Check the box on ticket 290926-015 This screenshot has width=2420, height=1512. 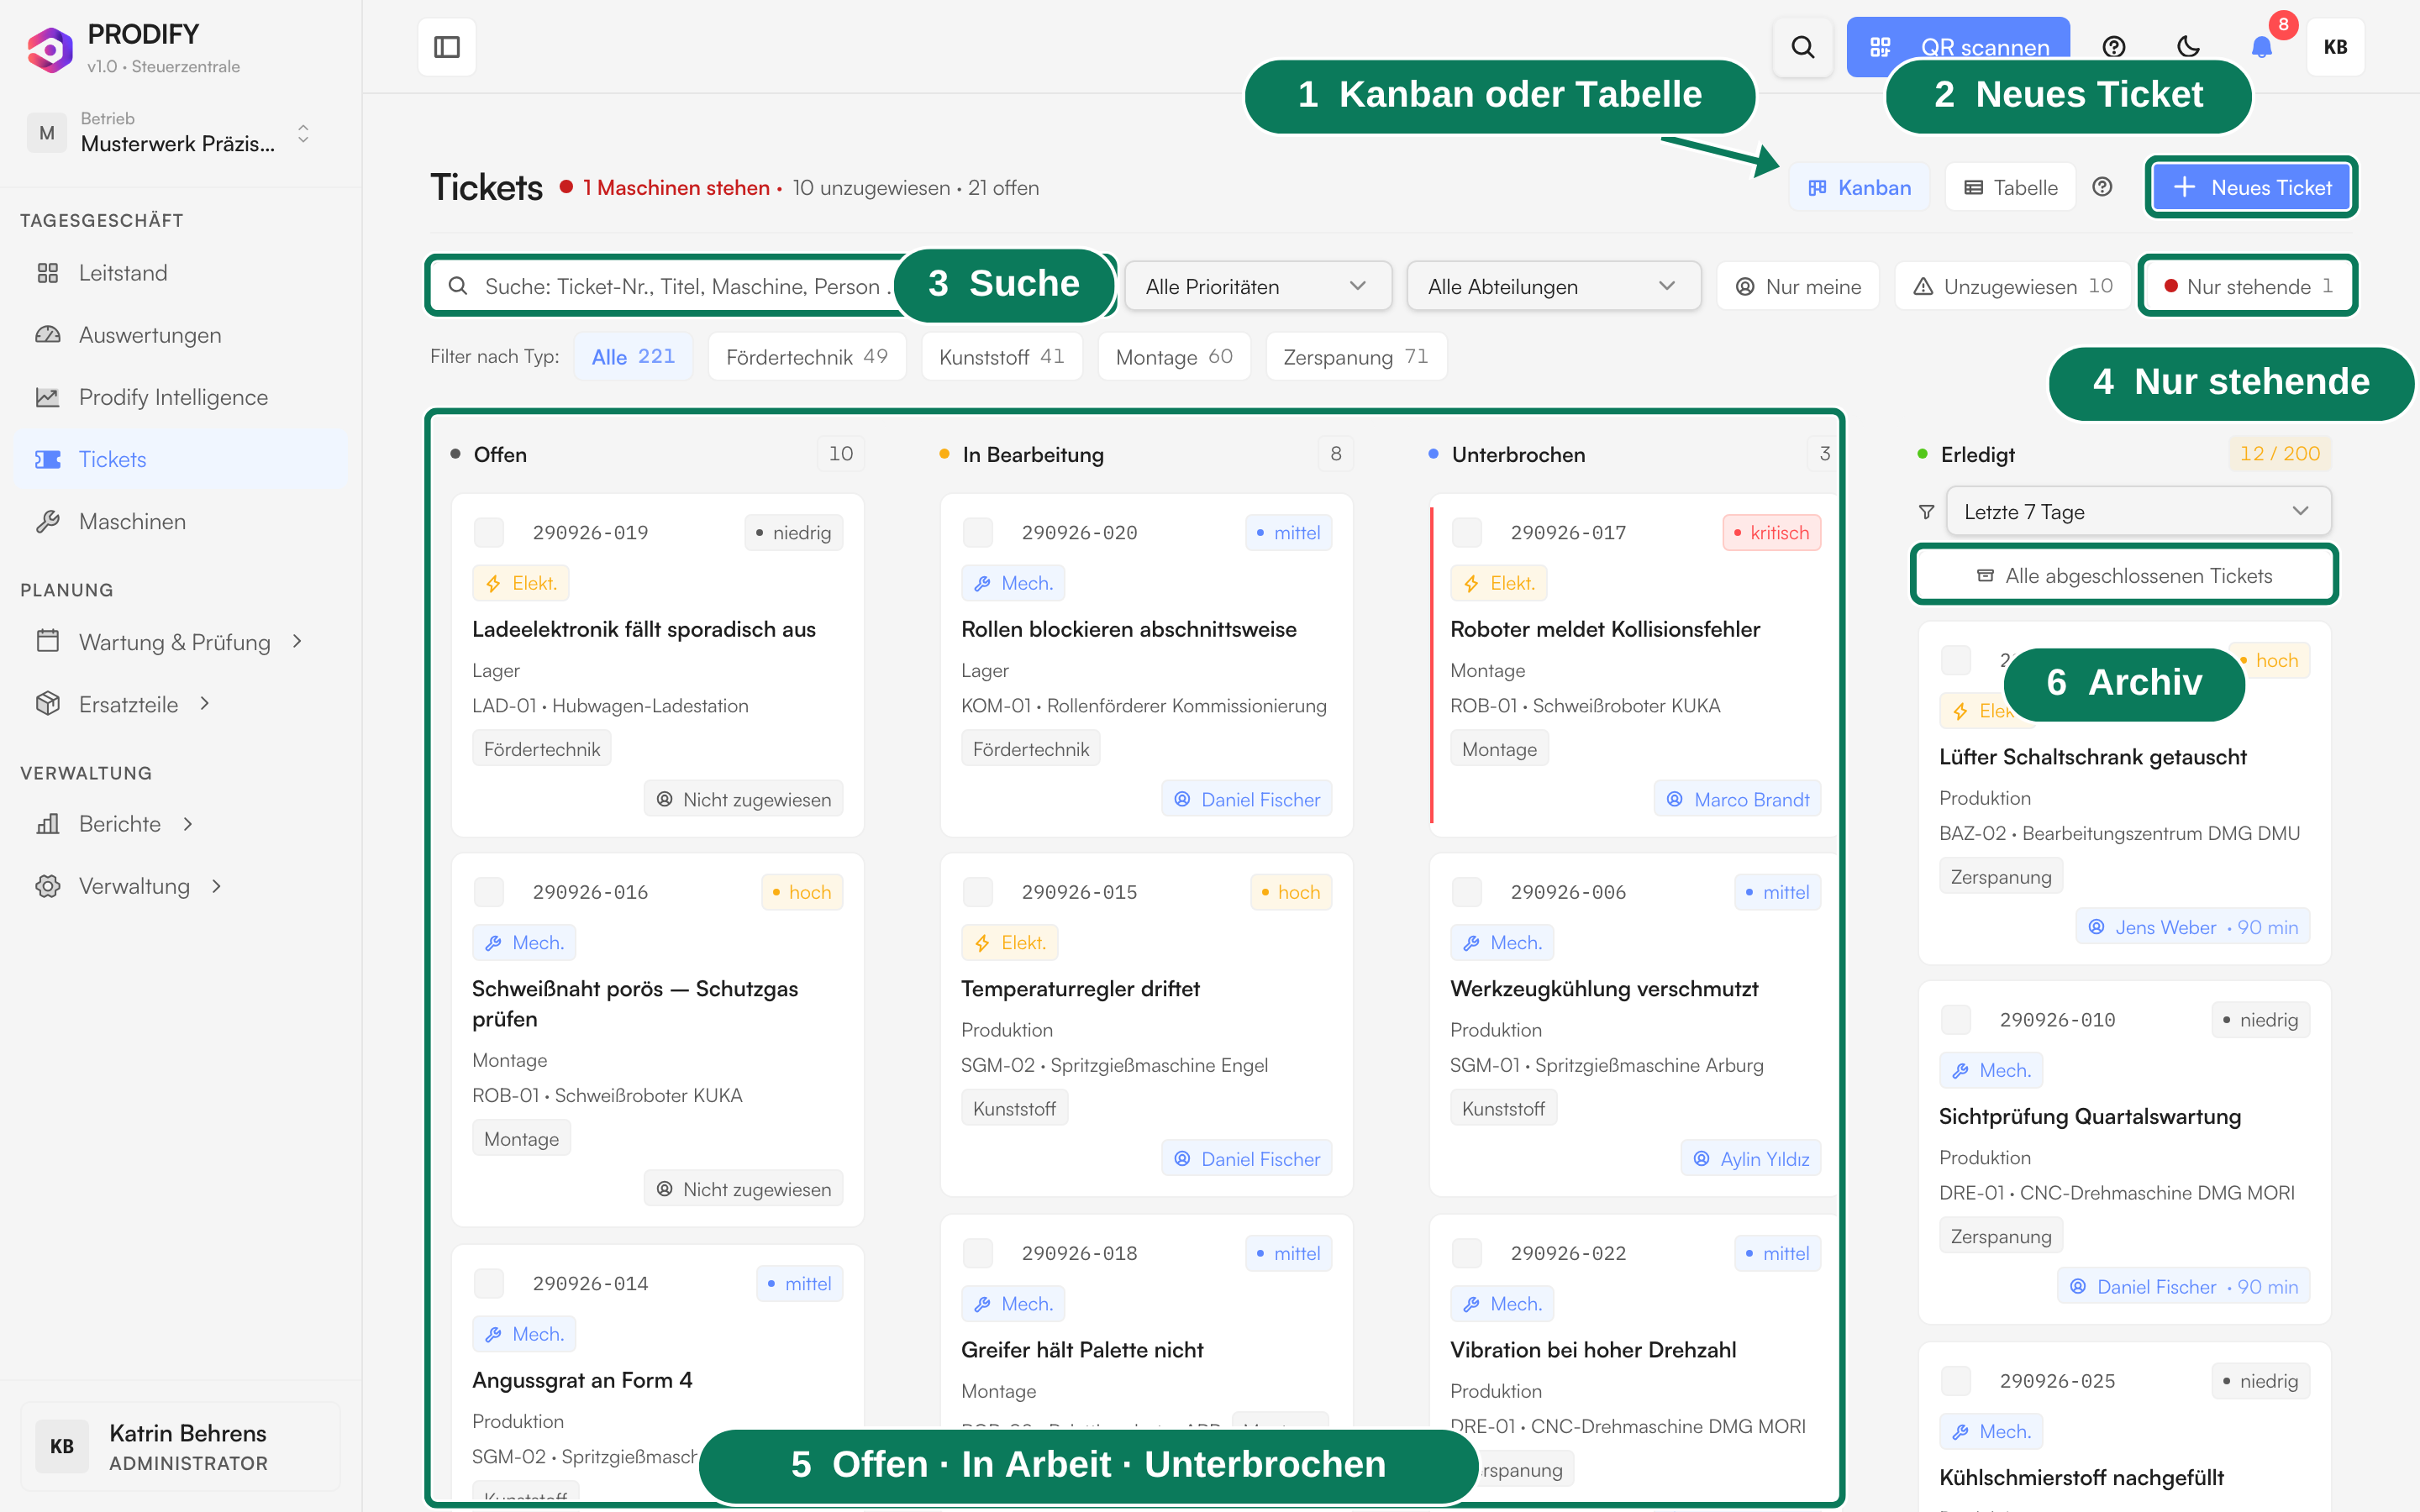(978, 891)
